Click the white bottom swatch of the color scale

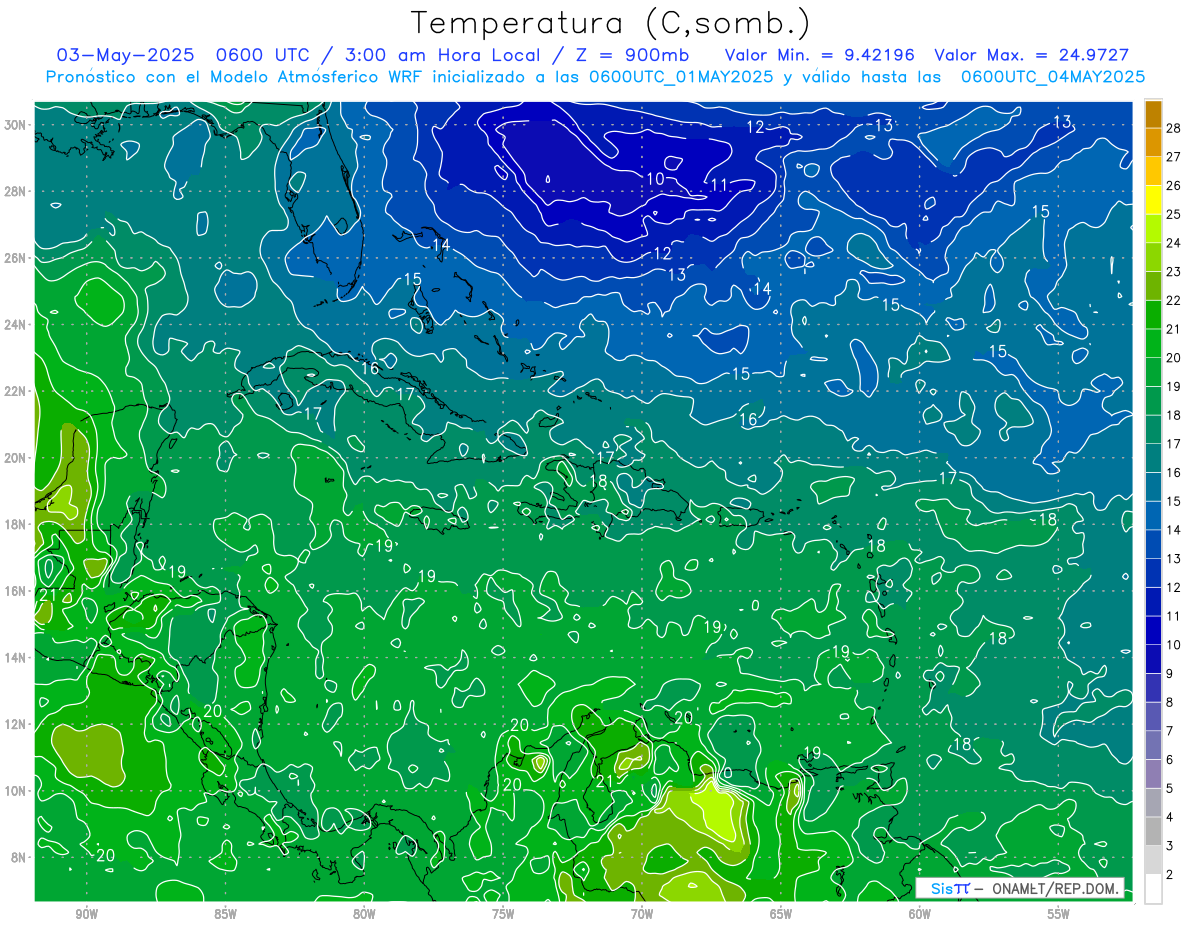click(x=1153, y=888)
